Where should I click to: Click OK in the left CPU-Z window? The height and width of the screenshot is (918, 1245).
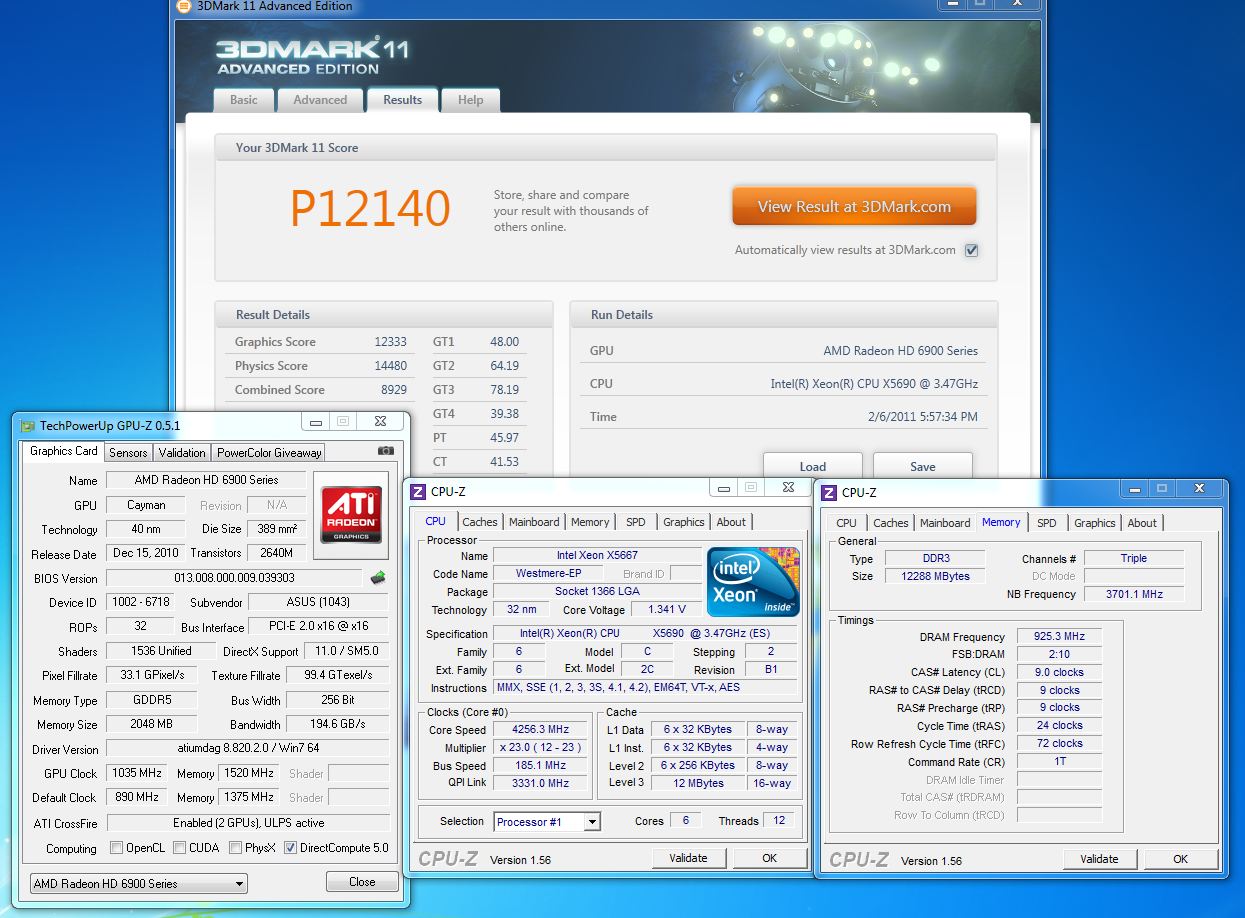769,858
